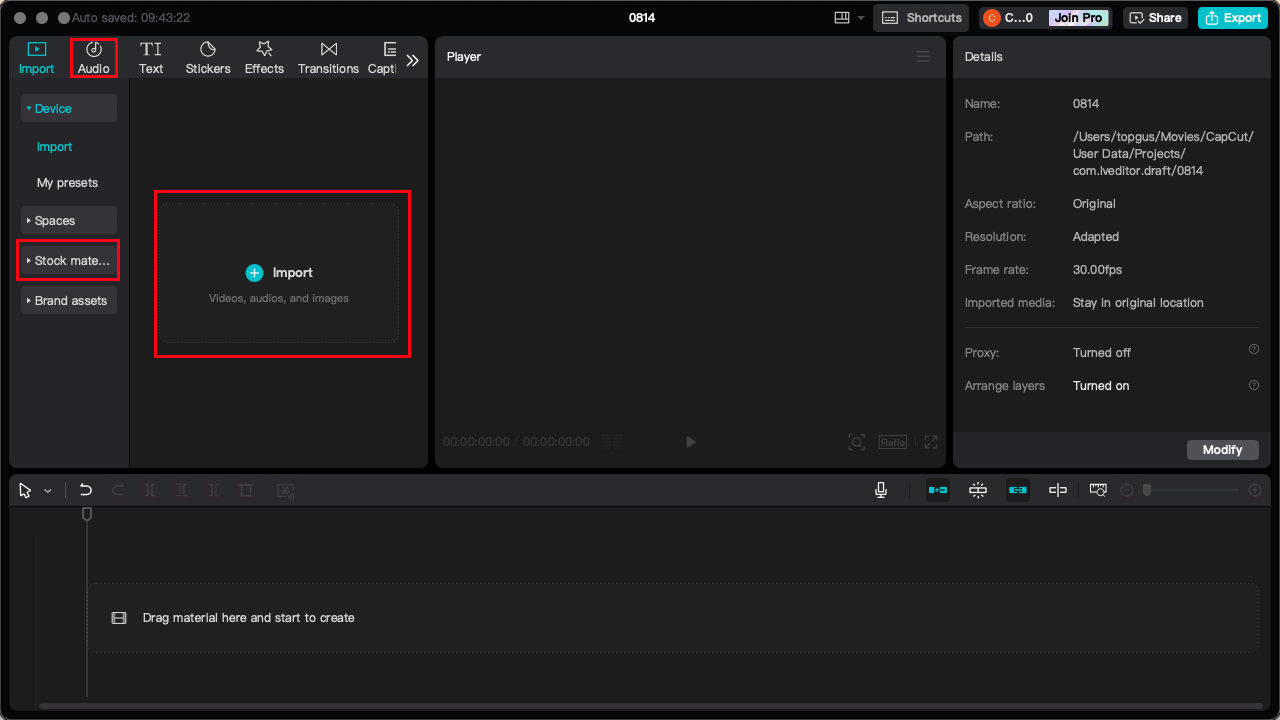The height and width of the screenshot is (720, 1280).
Task: Toggle auto-ripple editing in timeline toolbar
Action: click(x=937, y=490)
